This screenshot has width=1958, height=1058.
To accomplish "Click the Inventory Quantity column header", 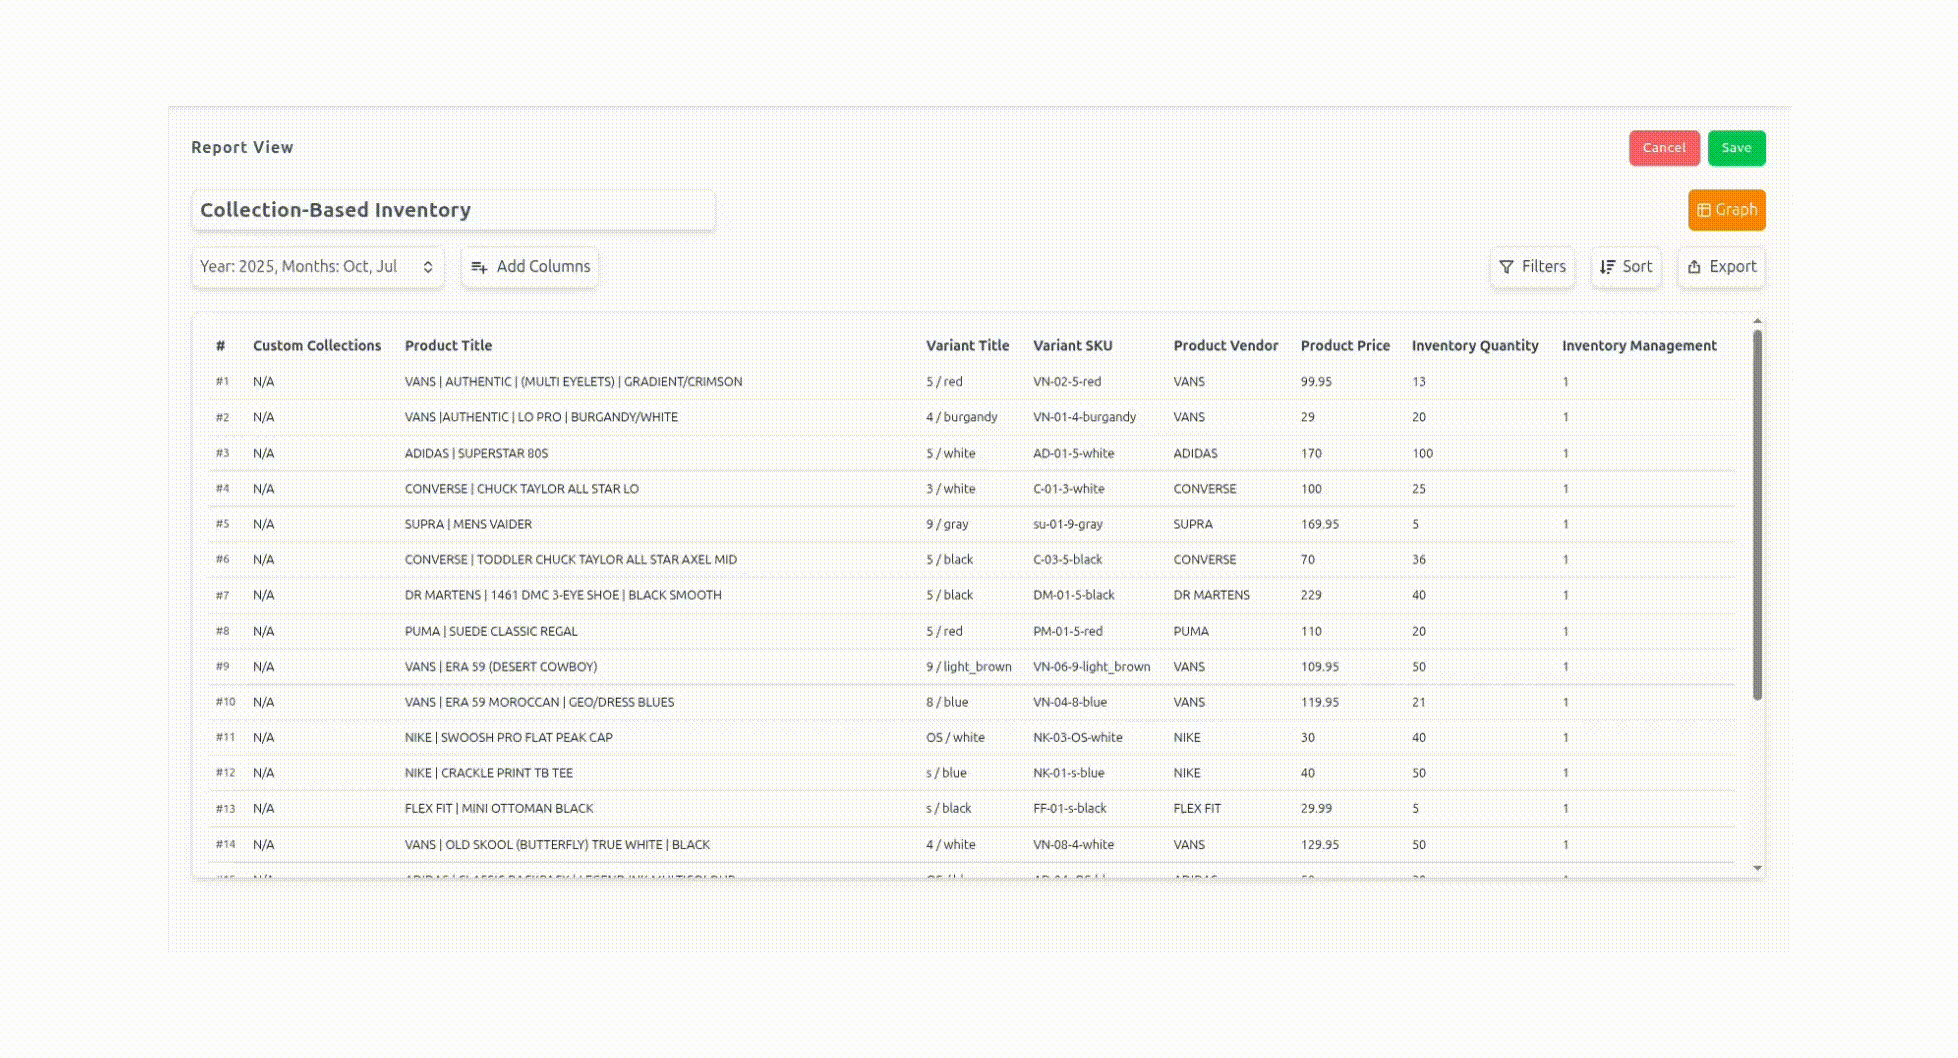I will pos(1474,346).
